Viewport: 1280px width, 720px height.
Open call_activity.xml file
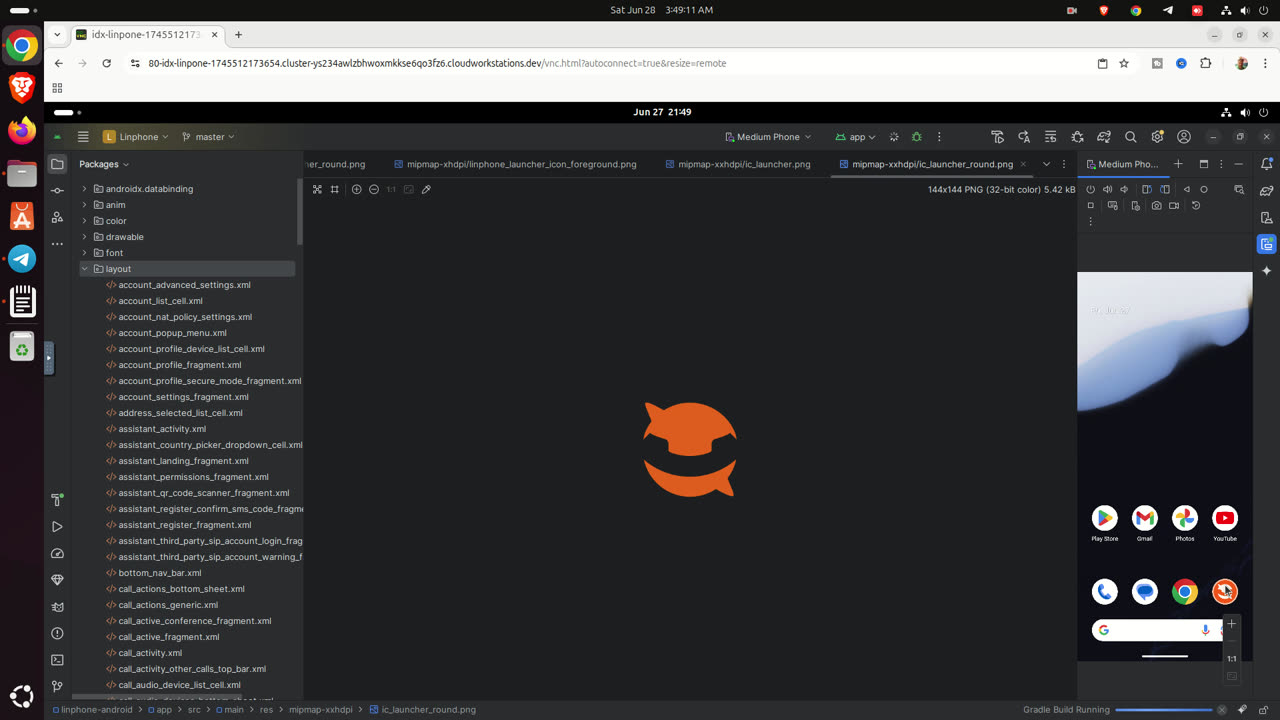click(150, 653)
